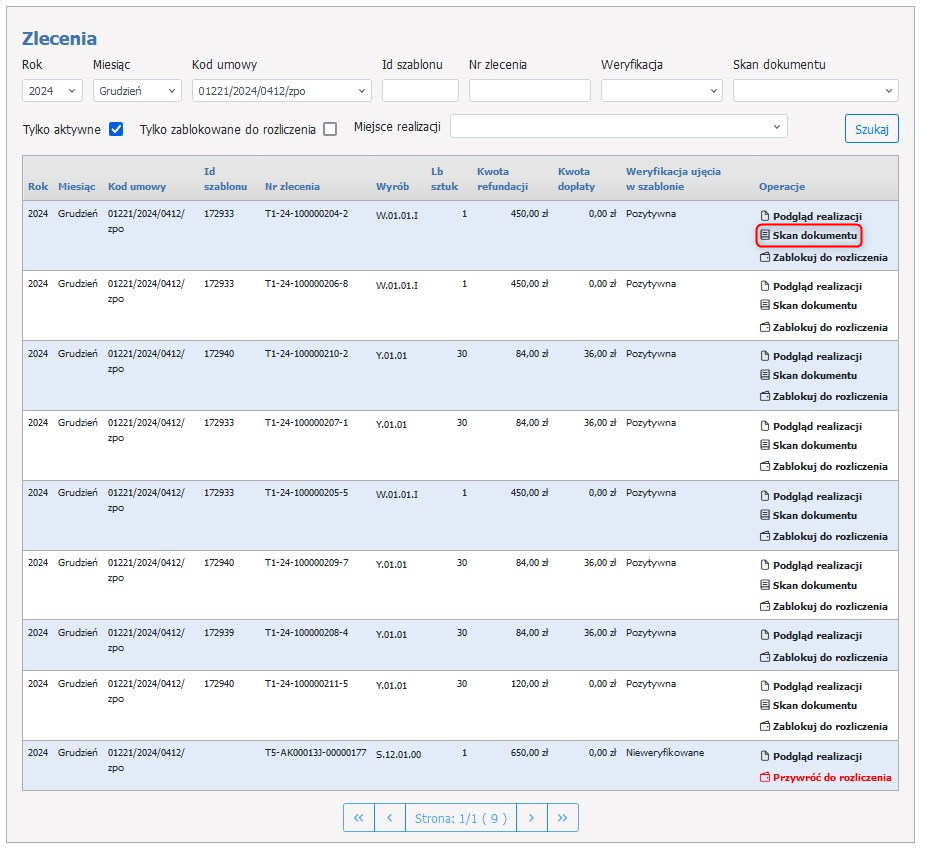This screenshot has height=850, width=926.
Task: Expand the Kod umowy dropdown
Action: tap(281, 91)
